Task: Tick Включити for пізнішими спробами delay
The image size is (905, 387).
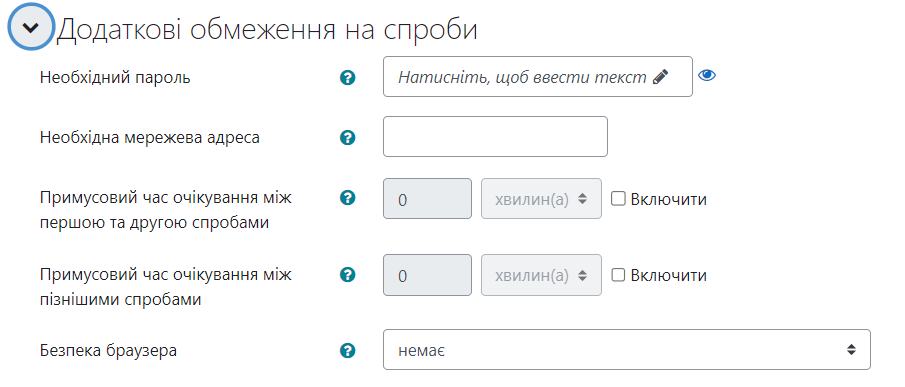Action: pos(618,275)
